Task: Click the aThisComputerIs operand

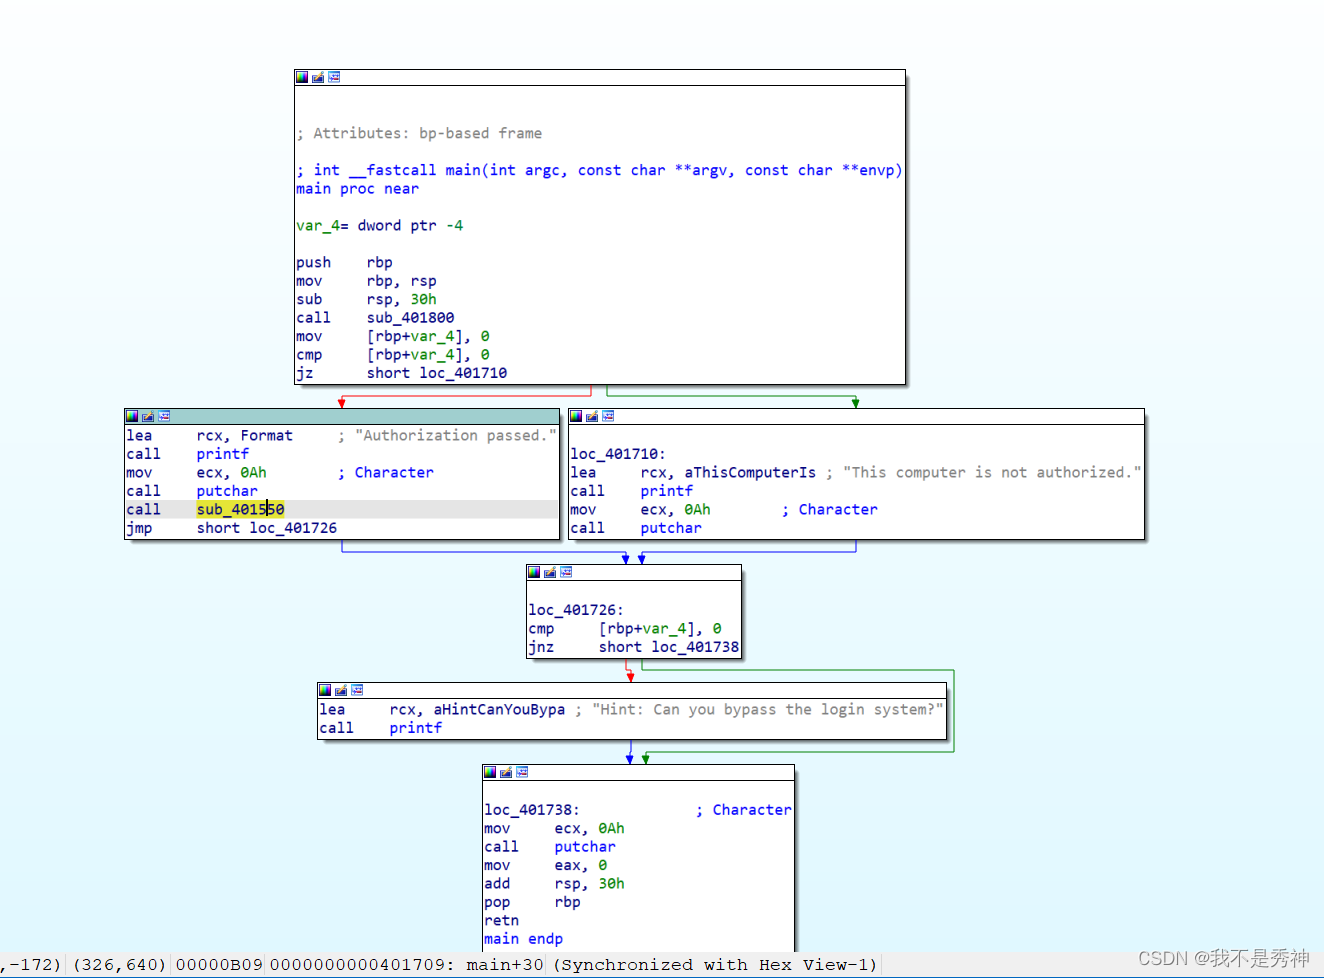Action: pyautogui.click(x=750, y=473)
